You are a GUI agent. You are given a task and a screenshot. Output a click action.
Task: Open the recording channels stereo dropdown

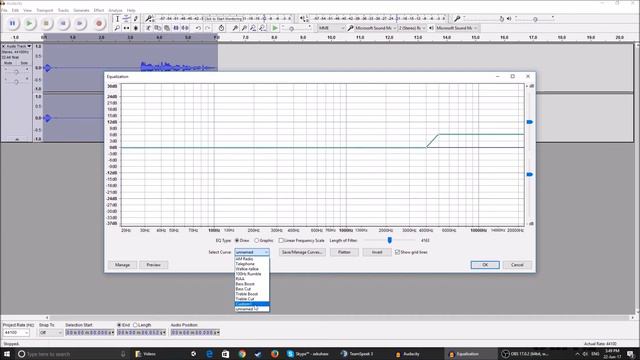[412, 28]
